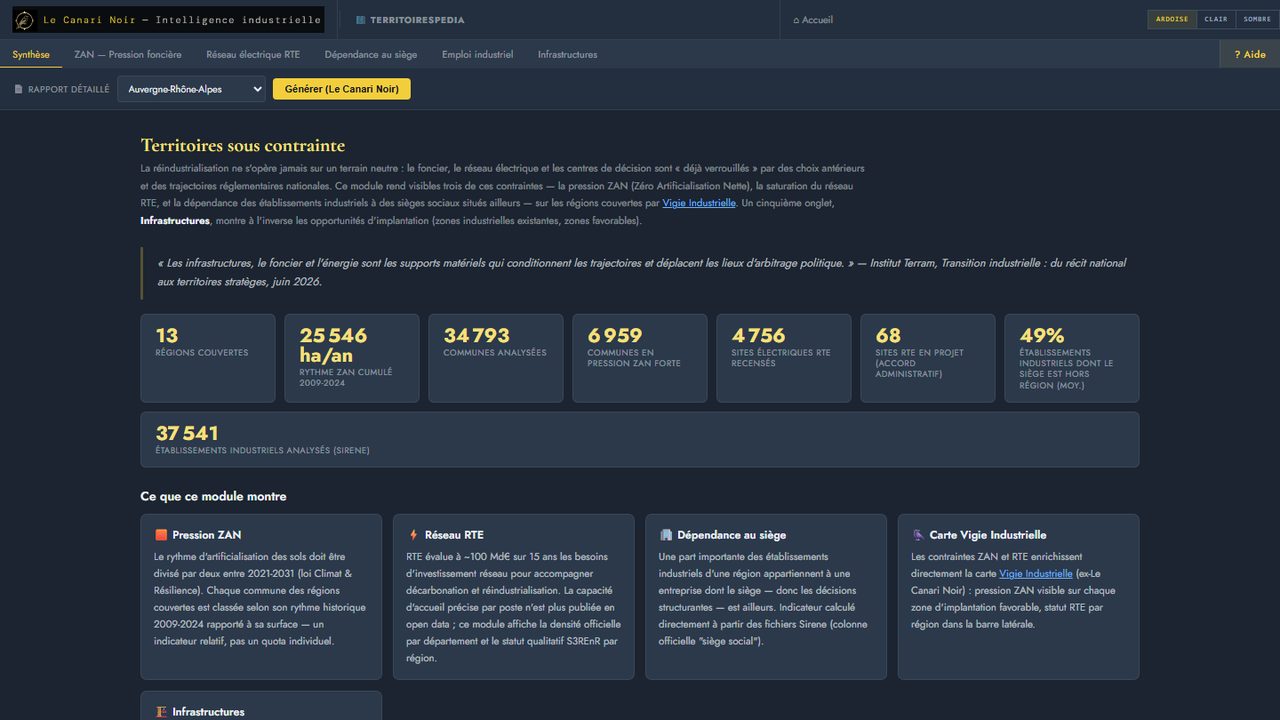
Task: Open the Réseau électrique RTE tab
Action: (x=253, y=54)
